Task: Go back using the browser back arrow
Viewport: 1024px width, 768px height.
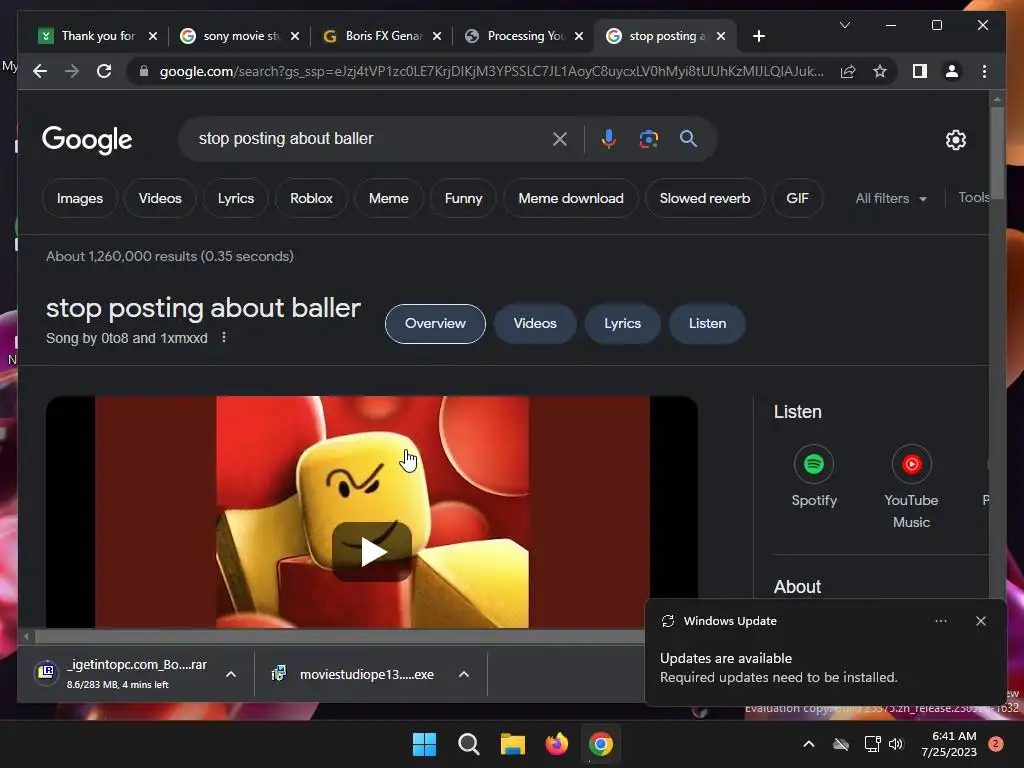Action: coord(40,71)
